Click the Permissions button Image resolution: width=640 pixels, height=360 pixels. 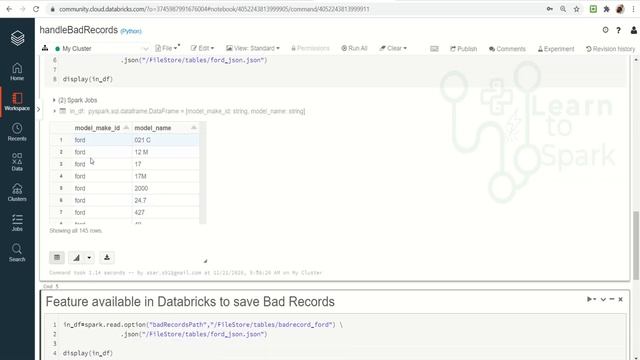click(310, 48)
